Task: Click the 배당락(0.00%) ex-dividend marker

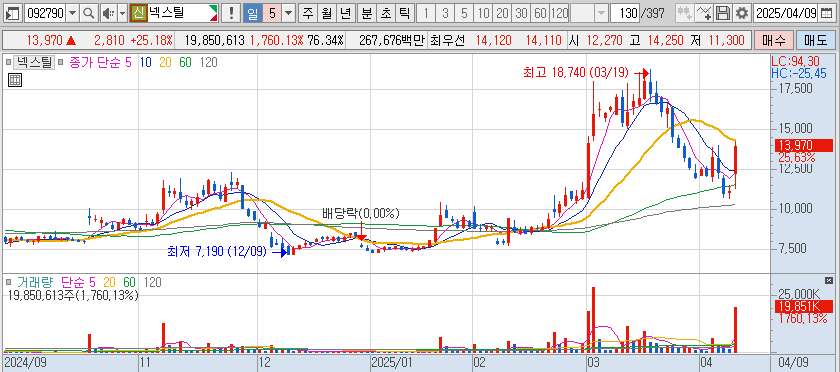Action: (x=361, y=213)
